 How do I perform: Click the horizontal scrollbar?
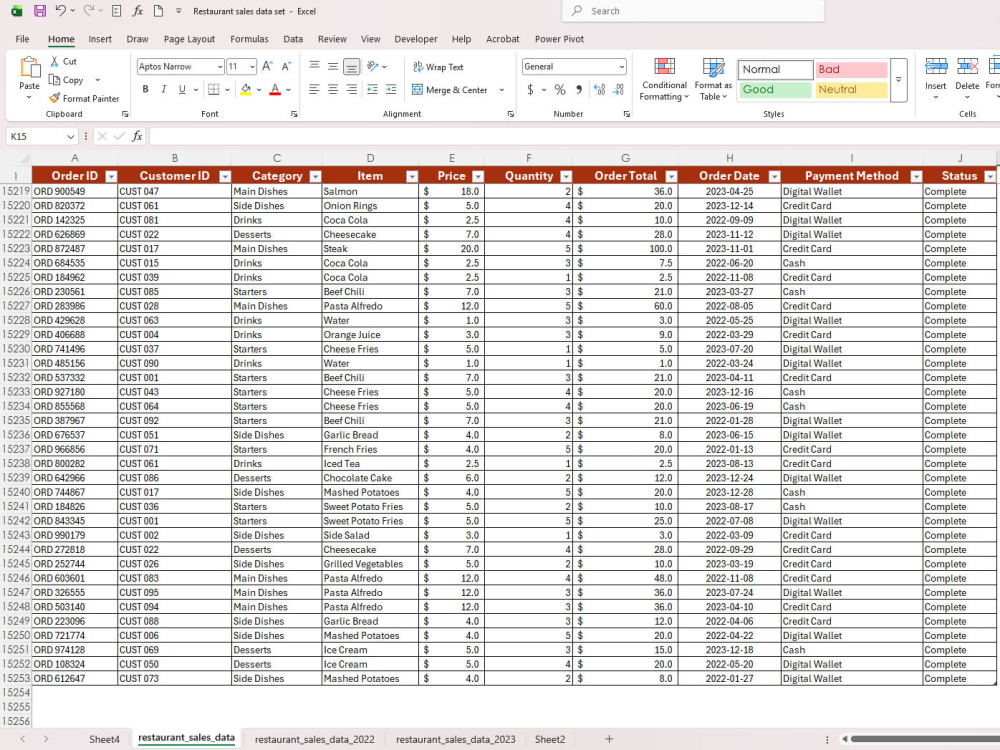pyautogui.click(x=925, y=739)
